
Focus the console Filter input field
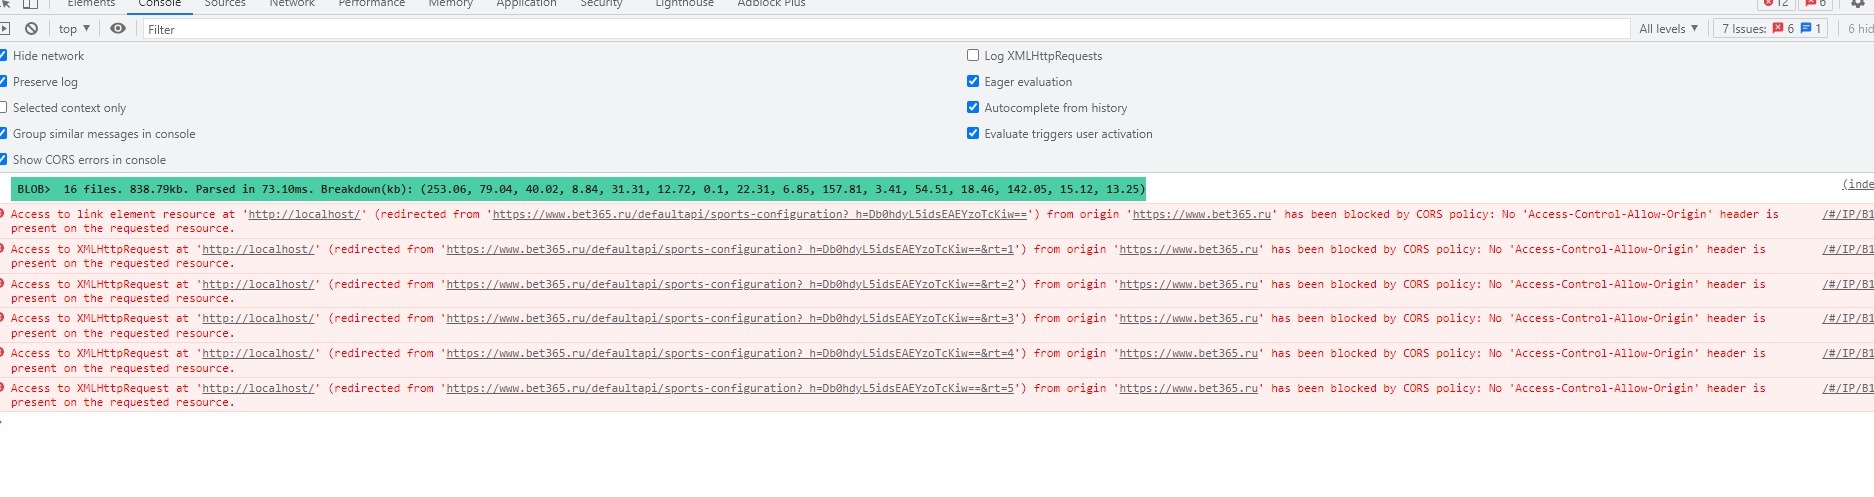tap(886, 29)
